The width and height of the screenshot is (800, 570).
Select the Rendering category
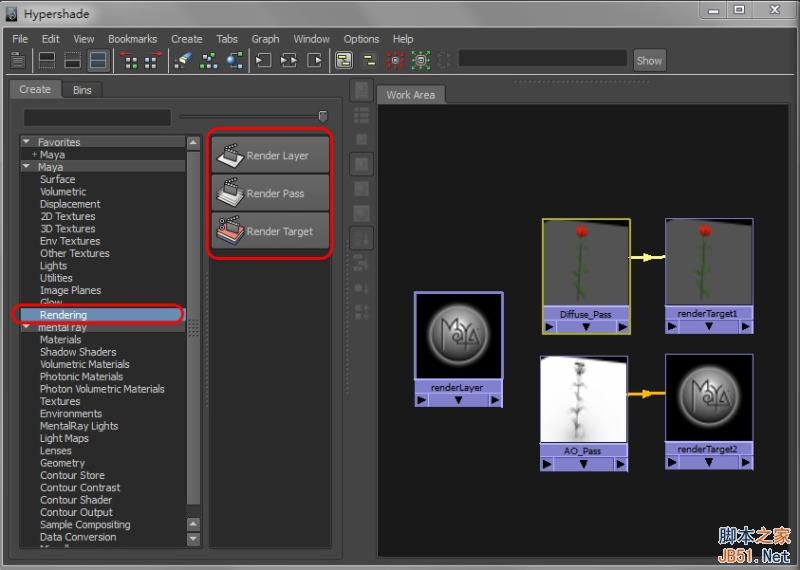pyautogui.click(x=103, y=315)
